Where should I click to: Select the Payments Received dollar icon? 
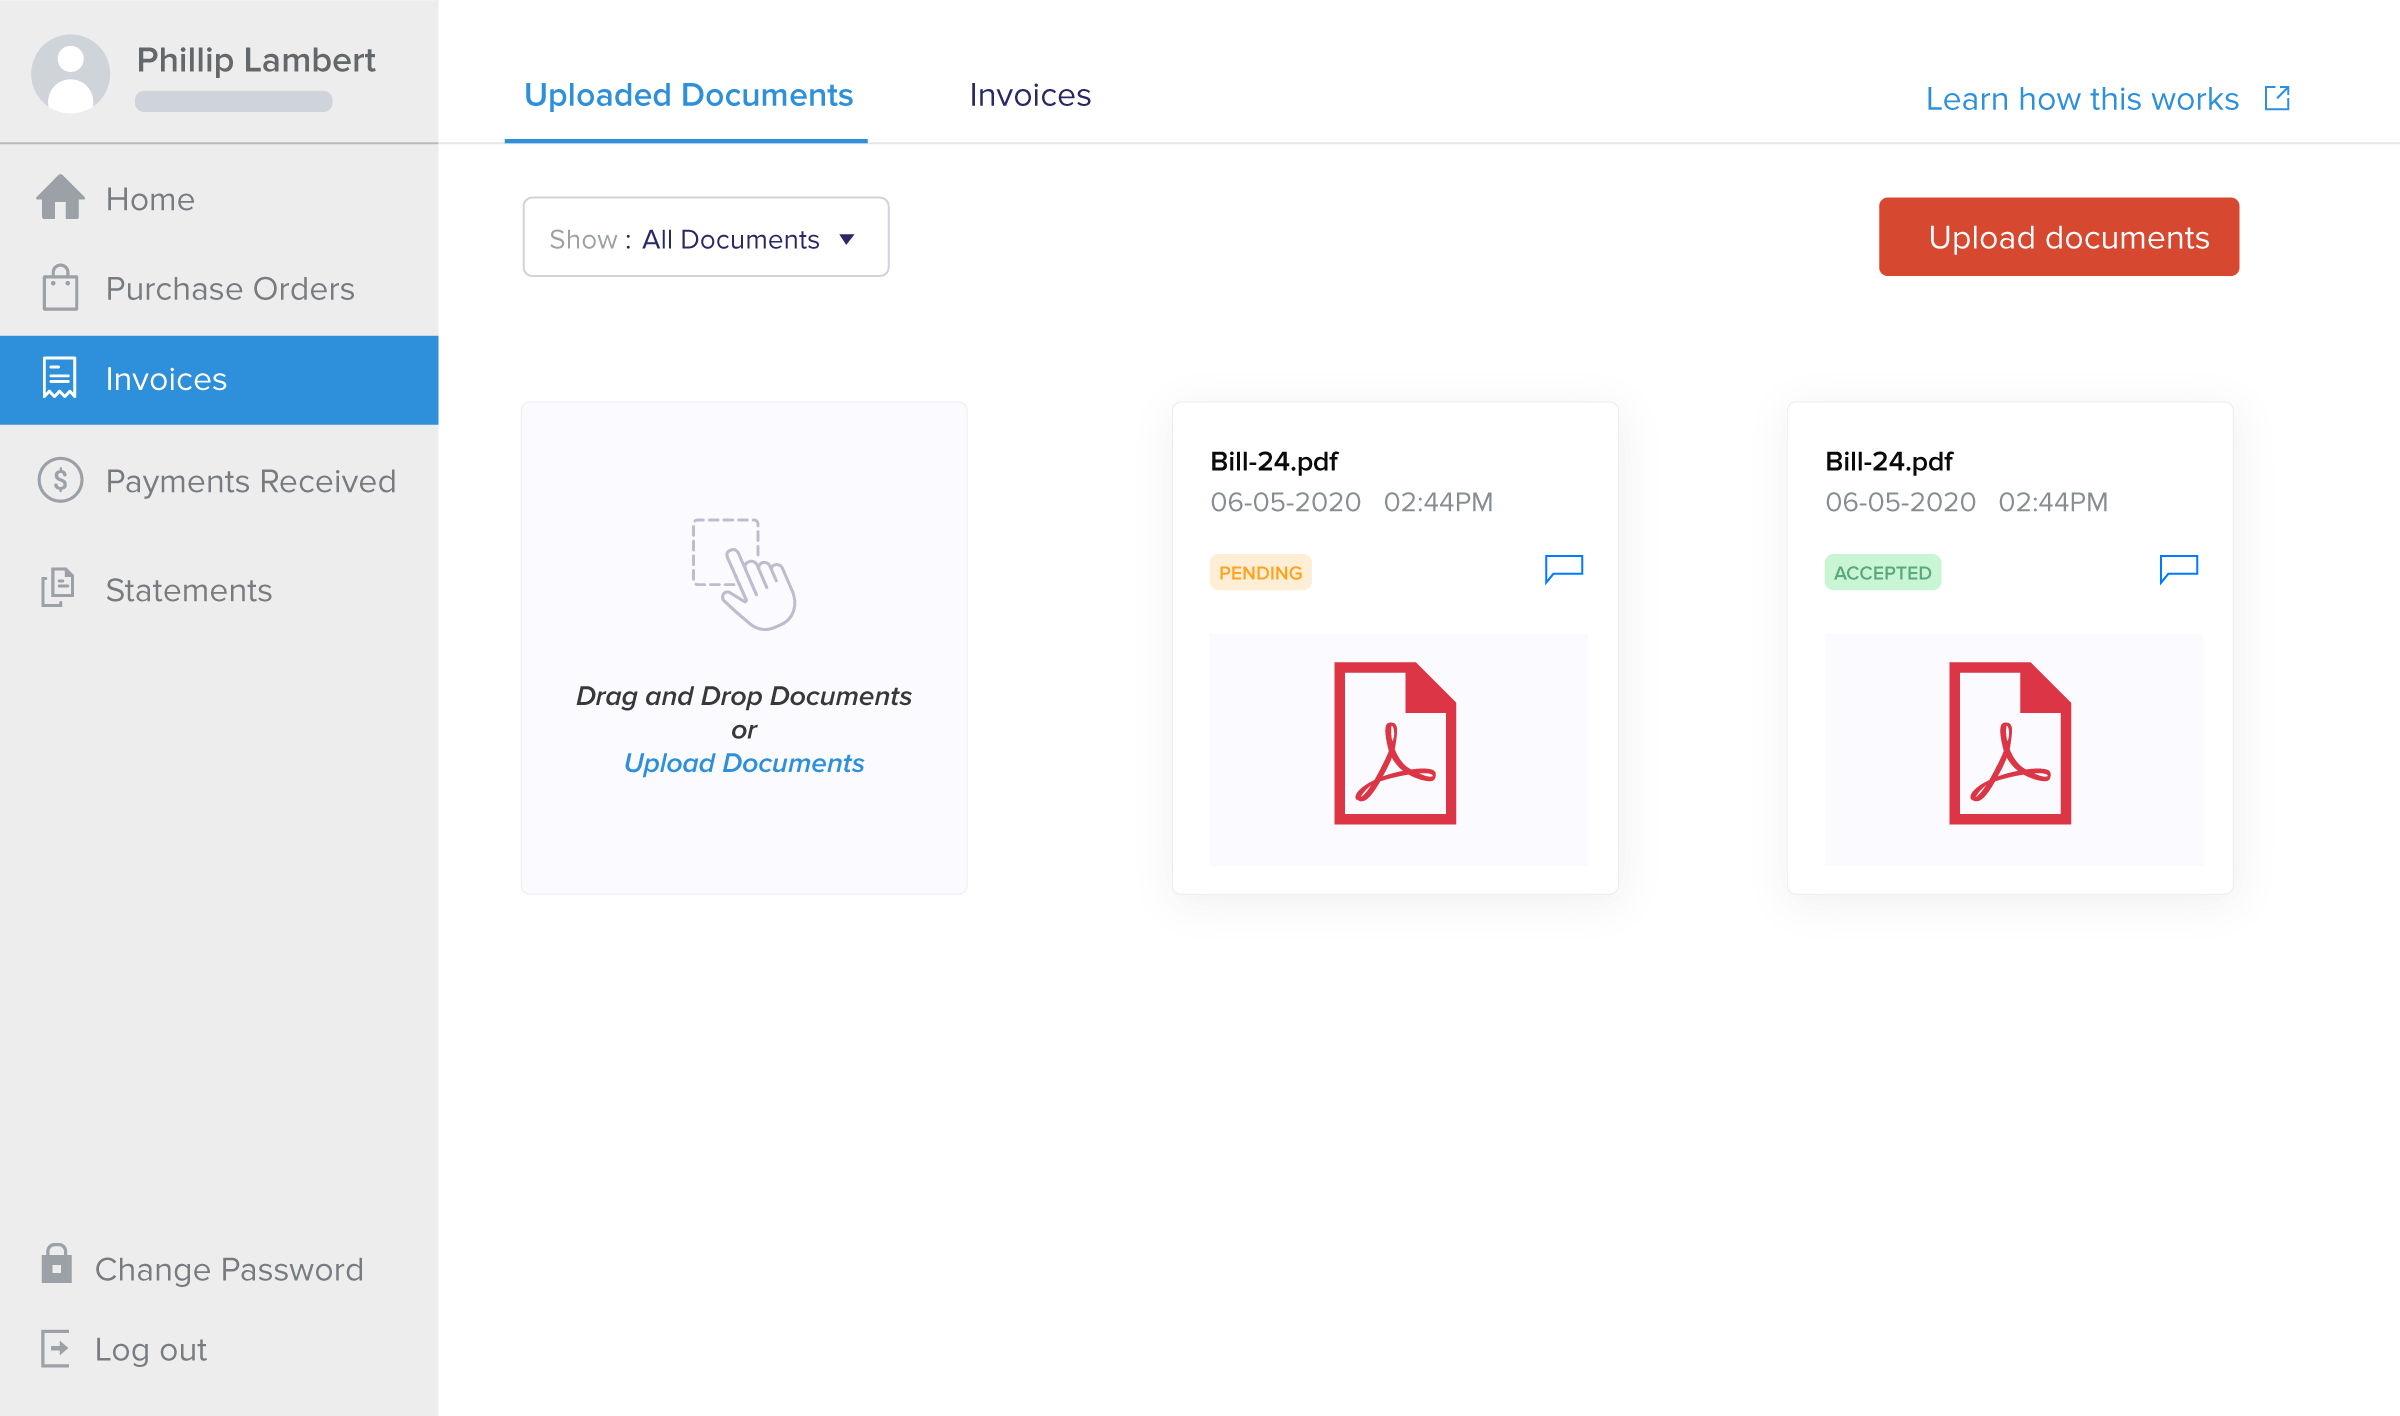(61, 481)
